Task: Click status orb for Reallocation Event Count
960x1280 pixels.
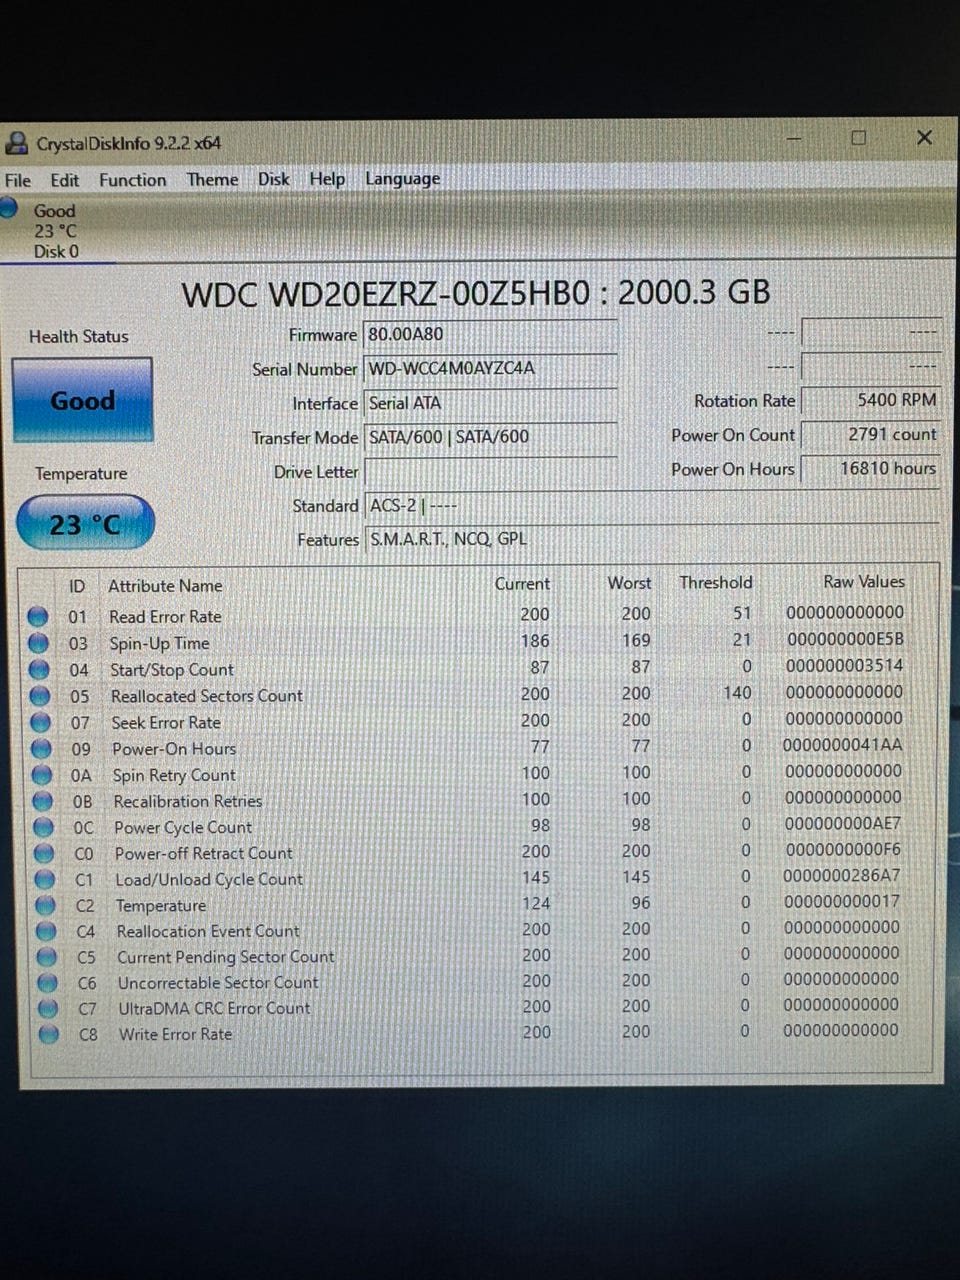Action: point(46,931)
